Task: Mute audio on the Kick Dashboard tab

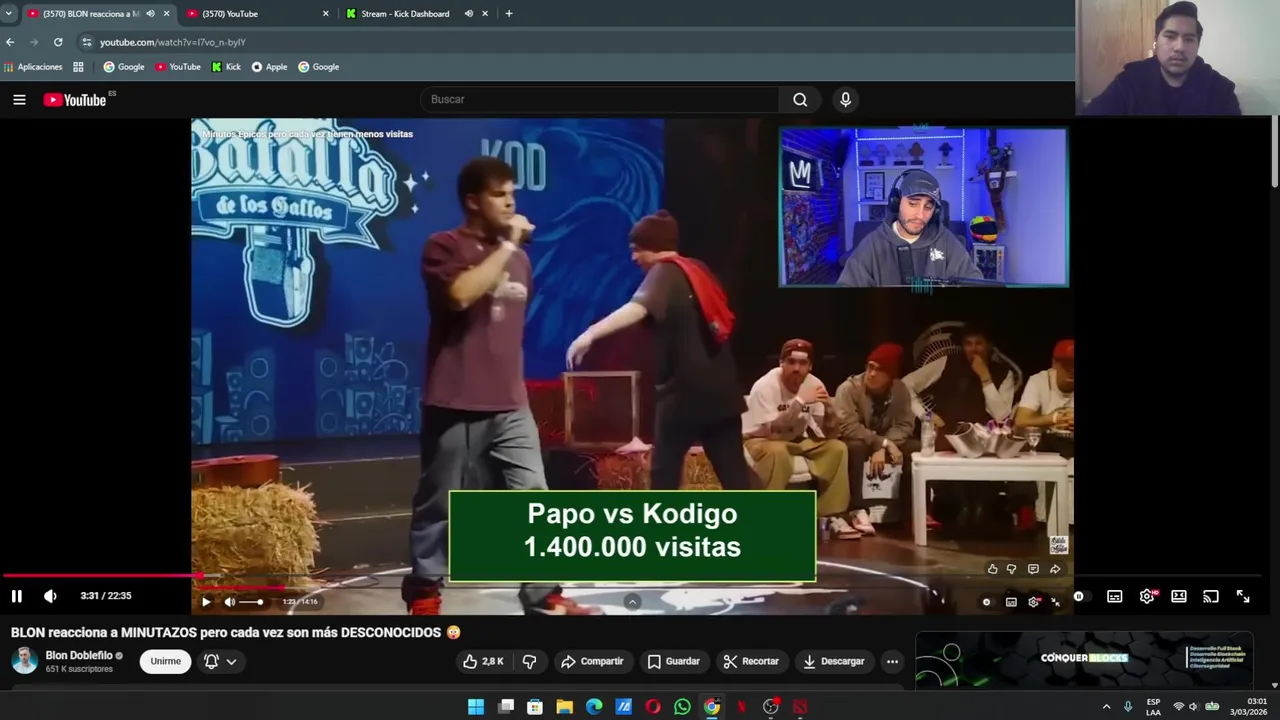Action: coord(469,14)
